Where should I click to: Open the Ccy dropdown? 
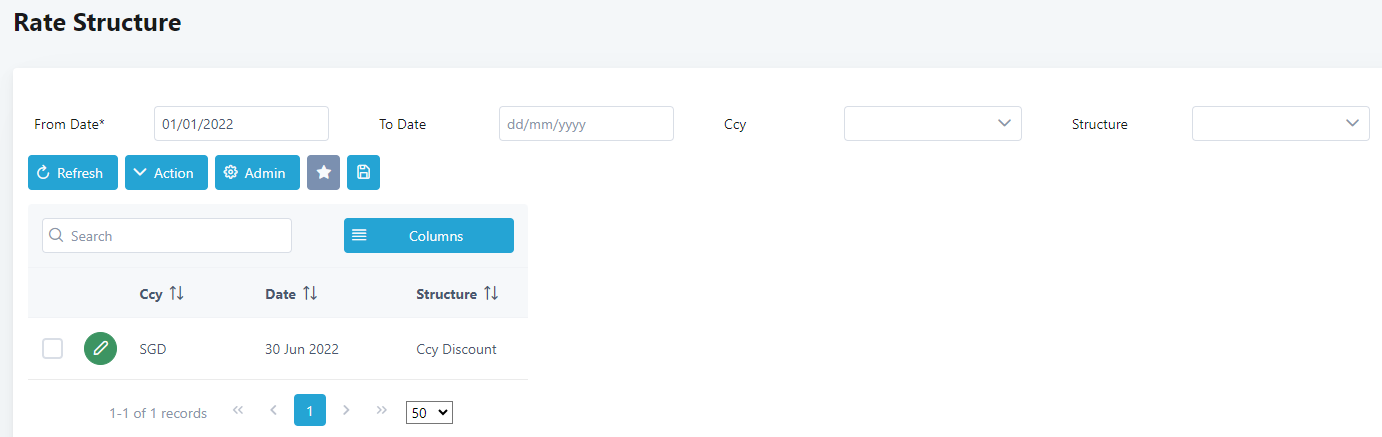tap(932, 124)
